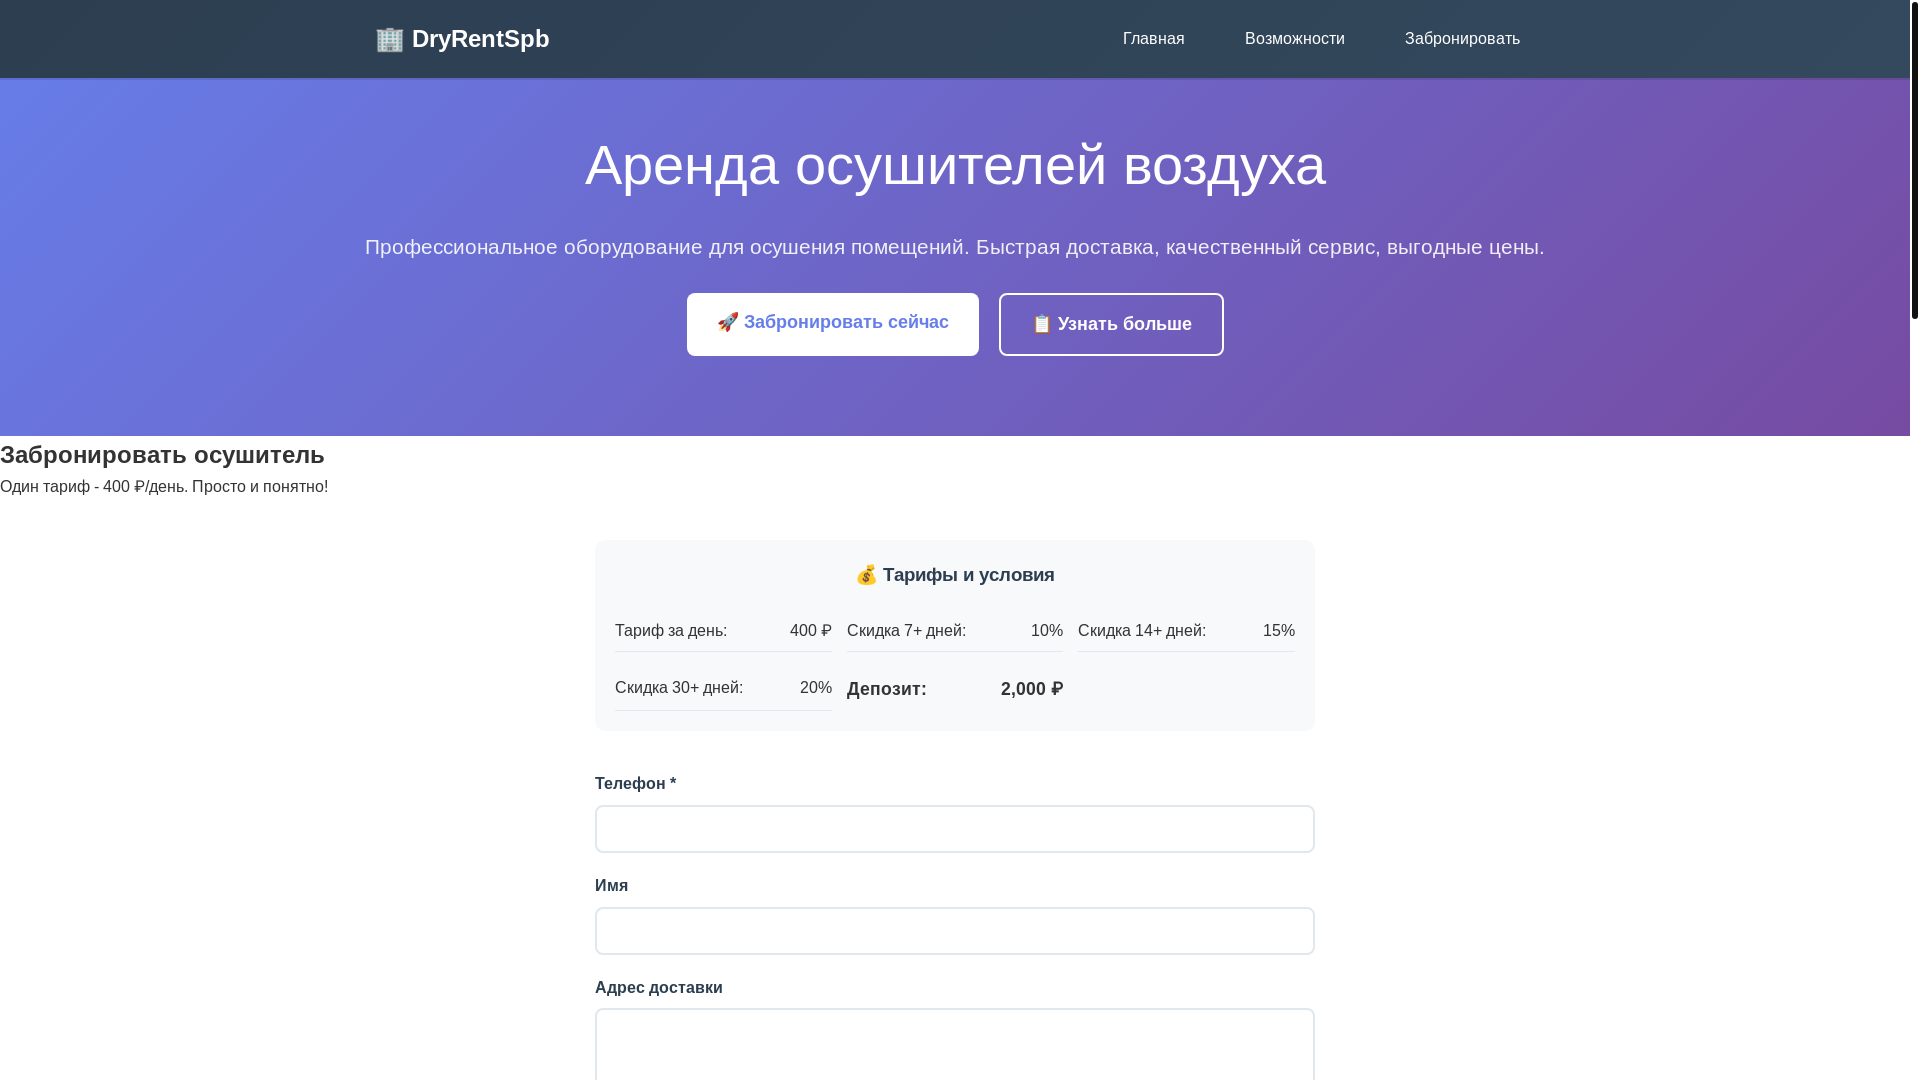Click the 'Тарифы и условия' heading text
1920x1080 pixels.
968,575
